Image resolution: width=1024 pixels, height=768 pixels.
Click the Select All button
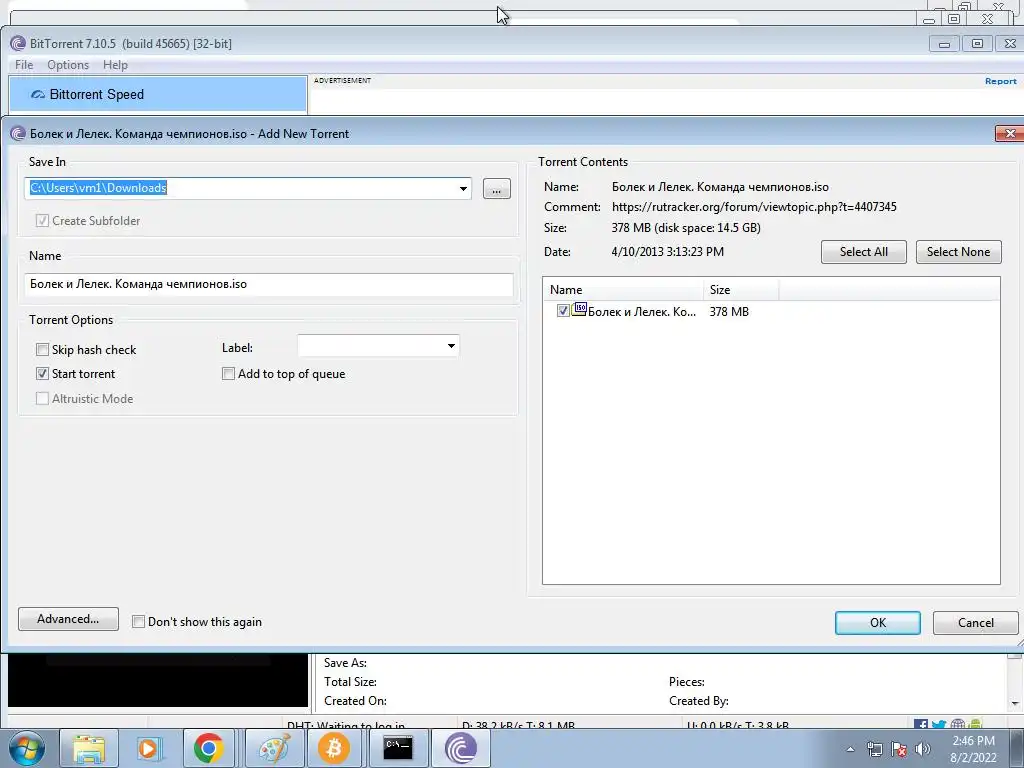tap(863, 252)
